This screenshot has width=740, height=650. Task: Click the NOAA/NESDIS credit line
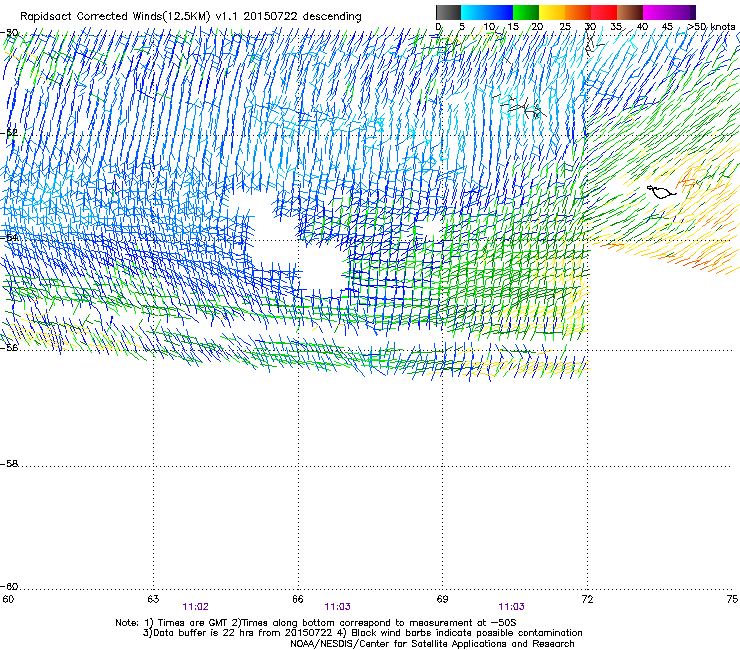[432, 644]
